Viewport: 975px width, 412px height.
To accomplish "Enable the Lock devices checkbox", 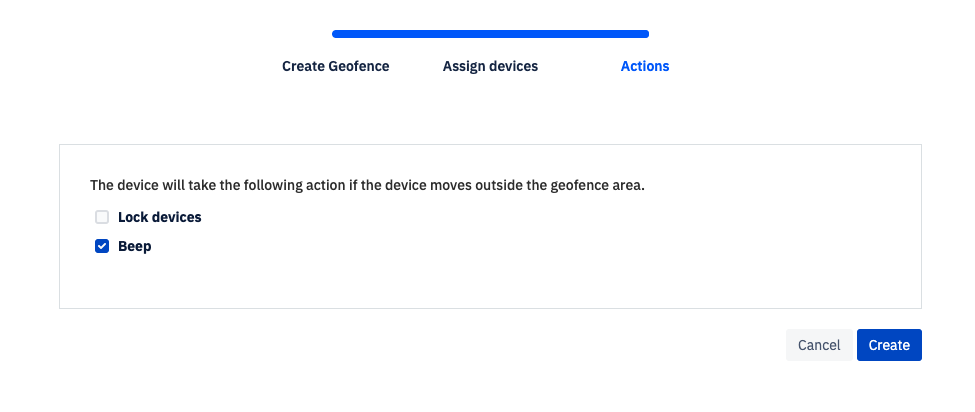I will point(102,217).
